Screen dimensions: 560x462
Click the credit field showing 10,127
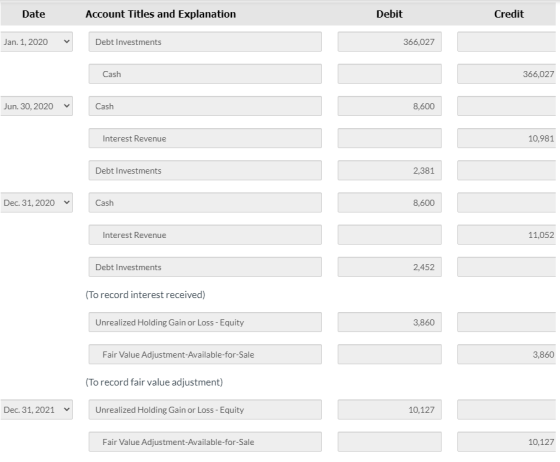[506, 442]
